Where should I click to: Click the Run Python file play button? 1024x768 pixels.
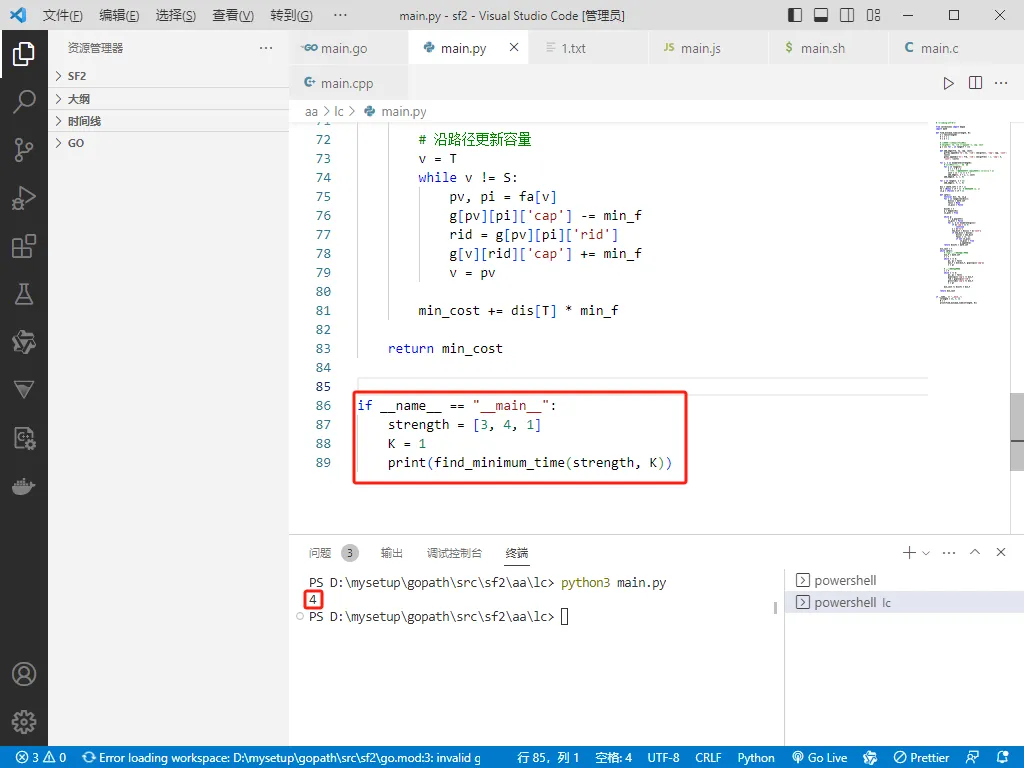(x=948, y=83)
